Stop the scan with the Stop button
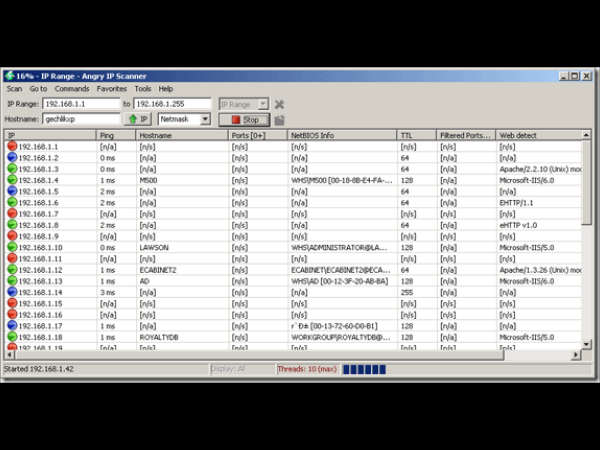The width and height of the screenshot is (600, 450). point(244,120)
